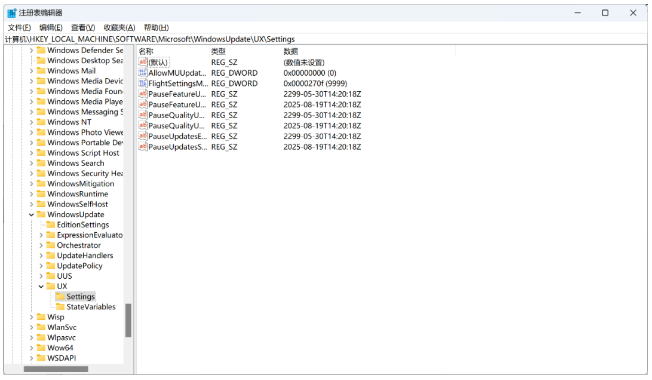Click the UpdateHandlers folder icon

point(51,255)
